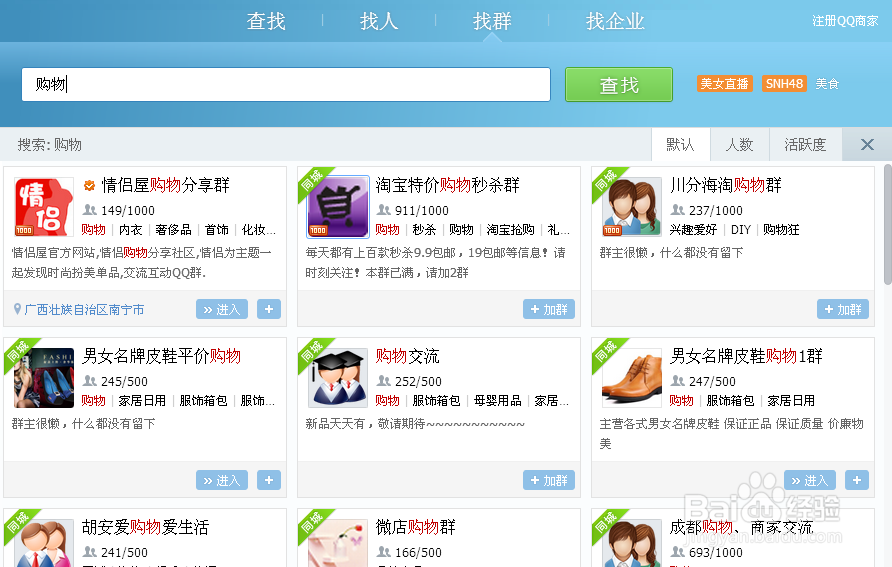Click the 奢侈品 tag in 情侣屋 card
This screenshot has height=567, width=892.
click(174, 230)
